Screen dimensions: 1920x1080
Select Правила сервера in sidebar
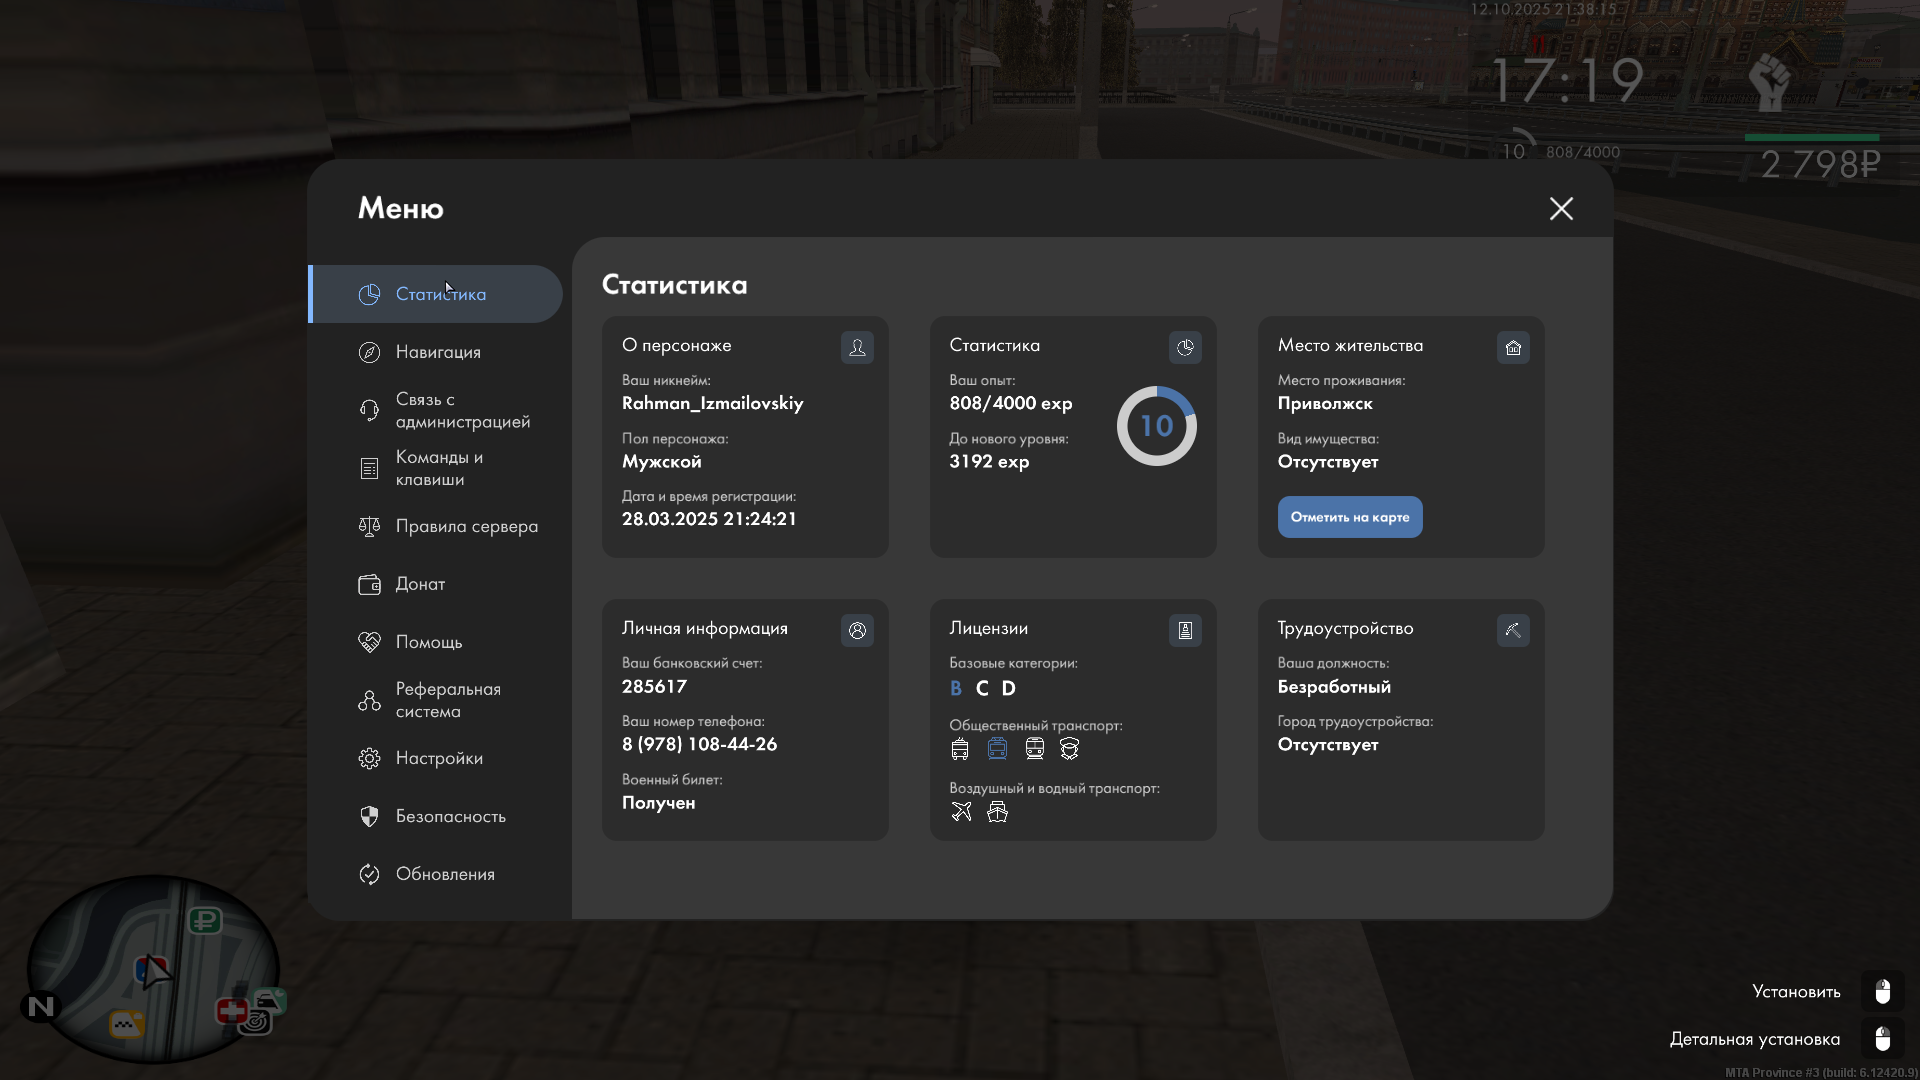pos(466,526)
